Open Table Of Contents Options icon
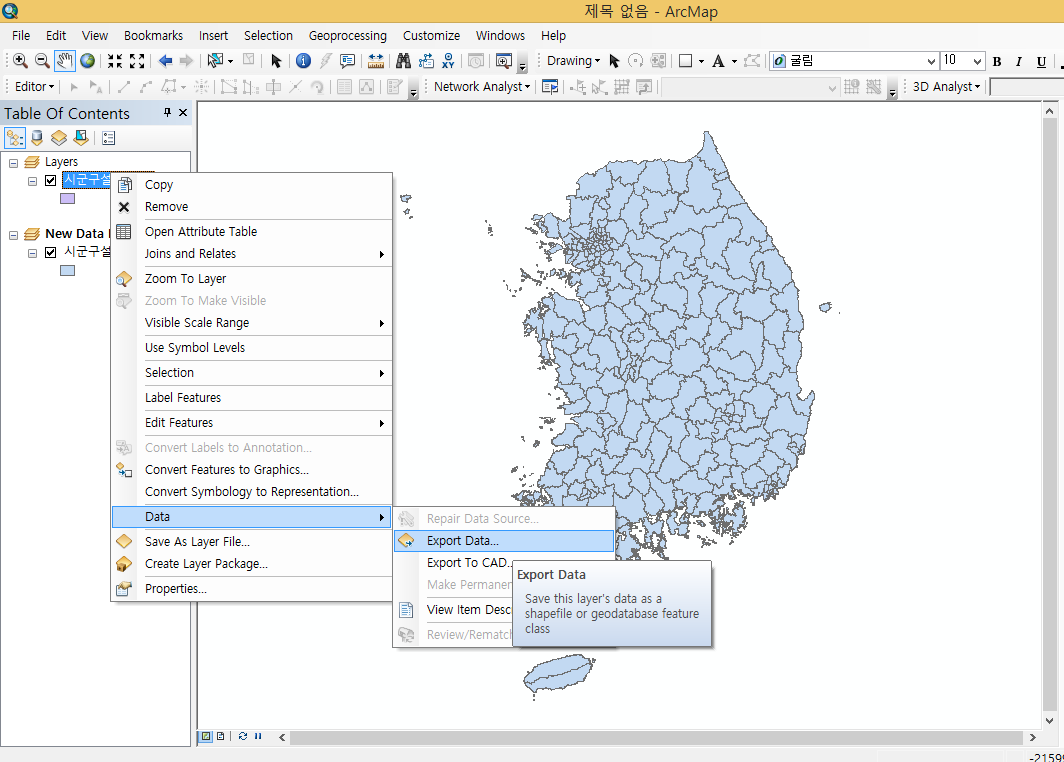The image size is (1064, 762). click(109, 138)
